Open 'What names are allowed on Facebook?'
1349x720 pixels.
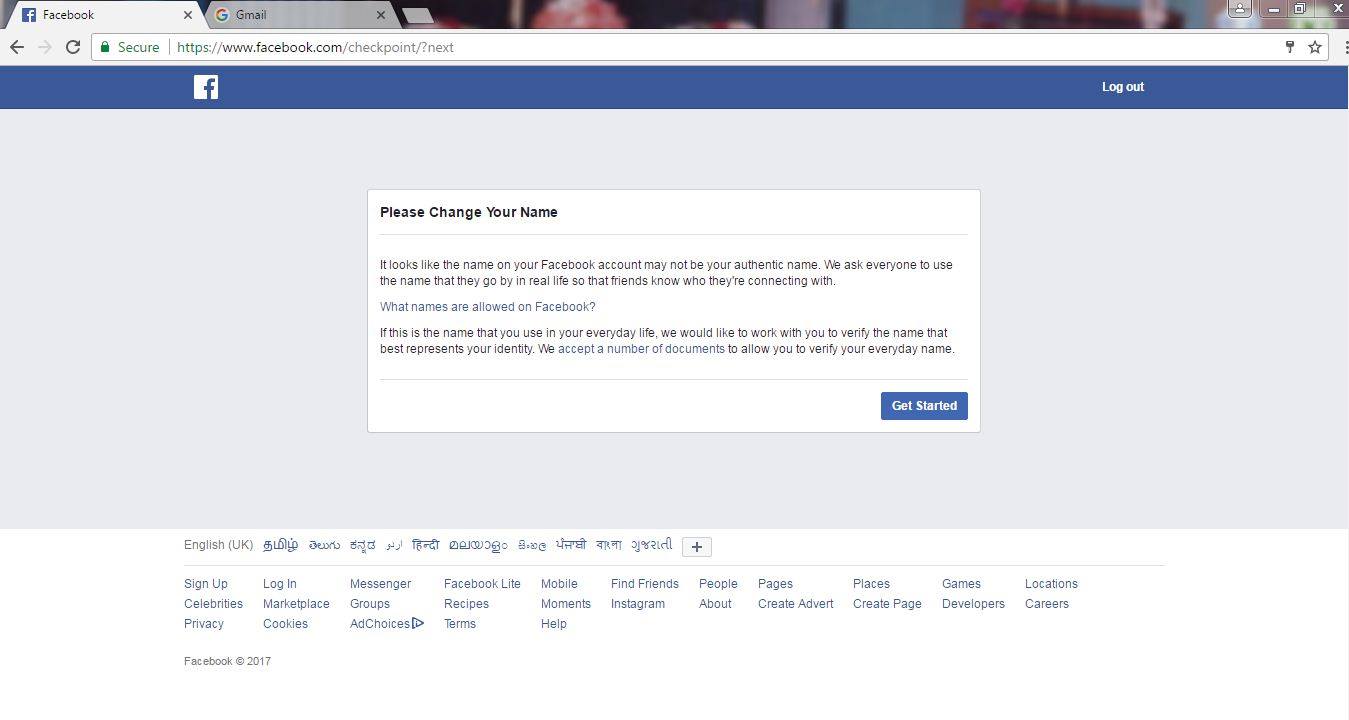488,307
